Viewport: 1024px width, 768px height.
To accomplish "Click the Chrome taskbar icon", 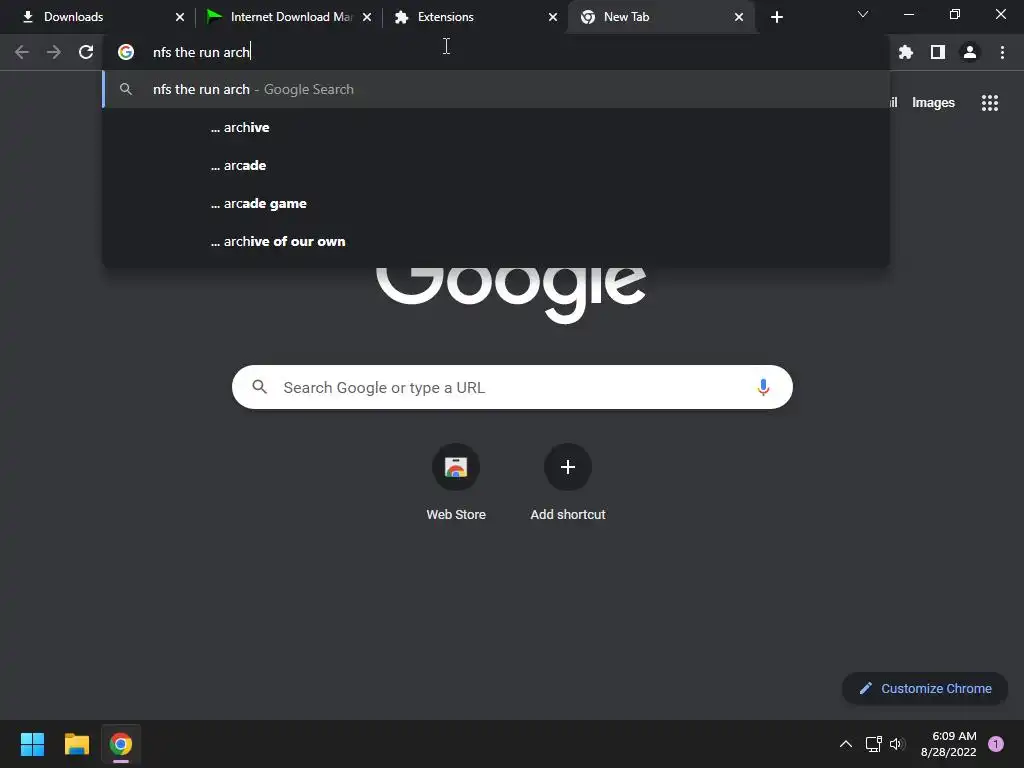I will pyautogui.click(x=121, y=744).
